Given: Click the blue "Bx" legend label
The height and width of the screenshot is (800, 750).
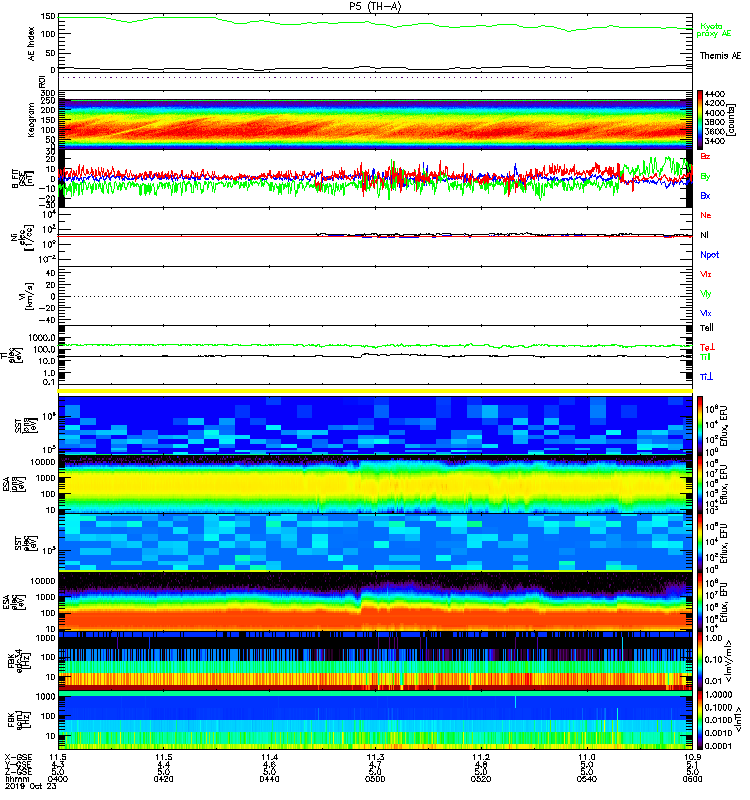Looking at the screenshot, I should click(705, 196).
